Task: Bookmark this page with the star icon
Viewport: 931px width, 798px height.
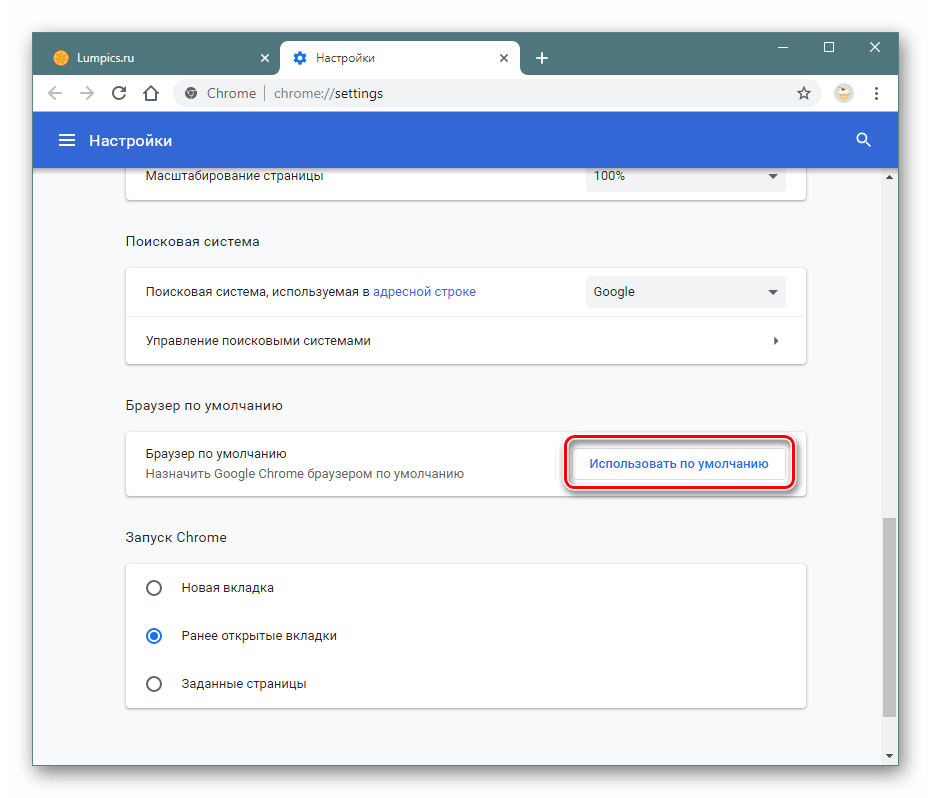Action: tap(803, 93)
